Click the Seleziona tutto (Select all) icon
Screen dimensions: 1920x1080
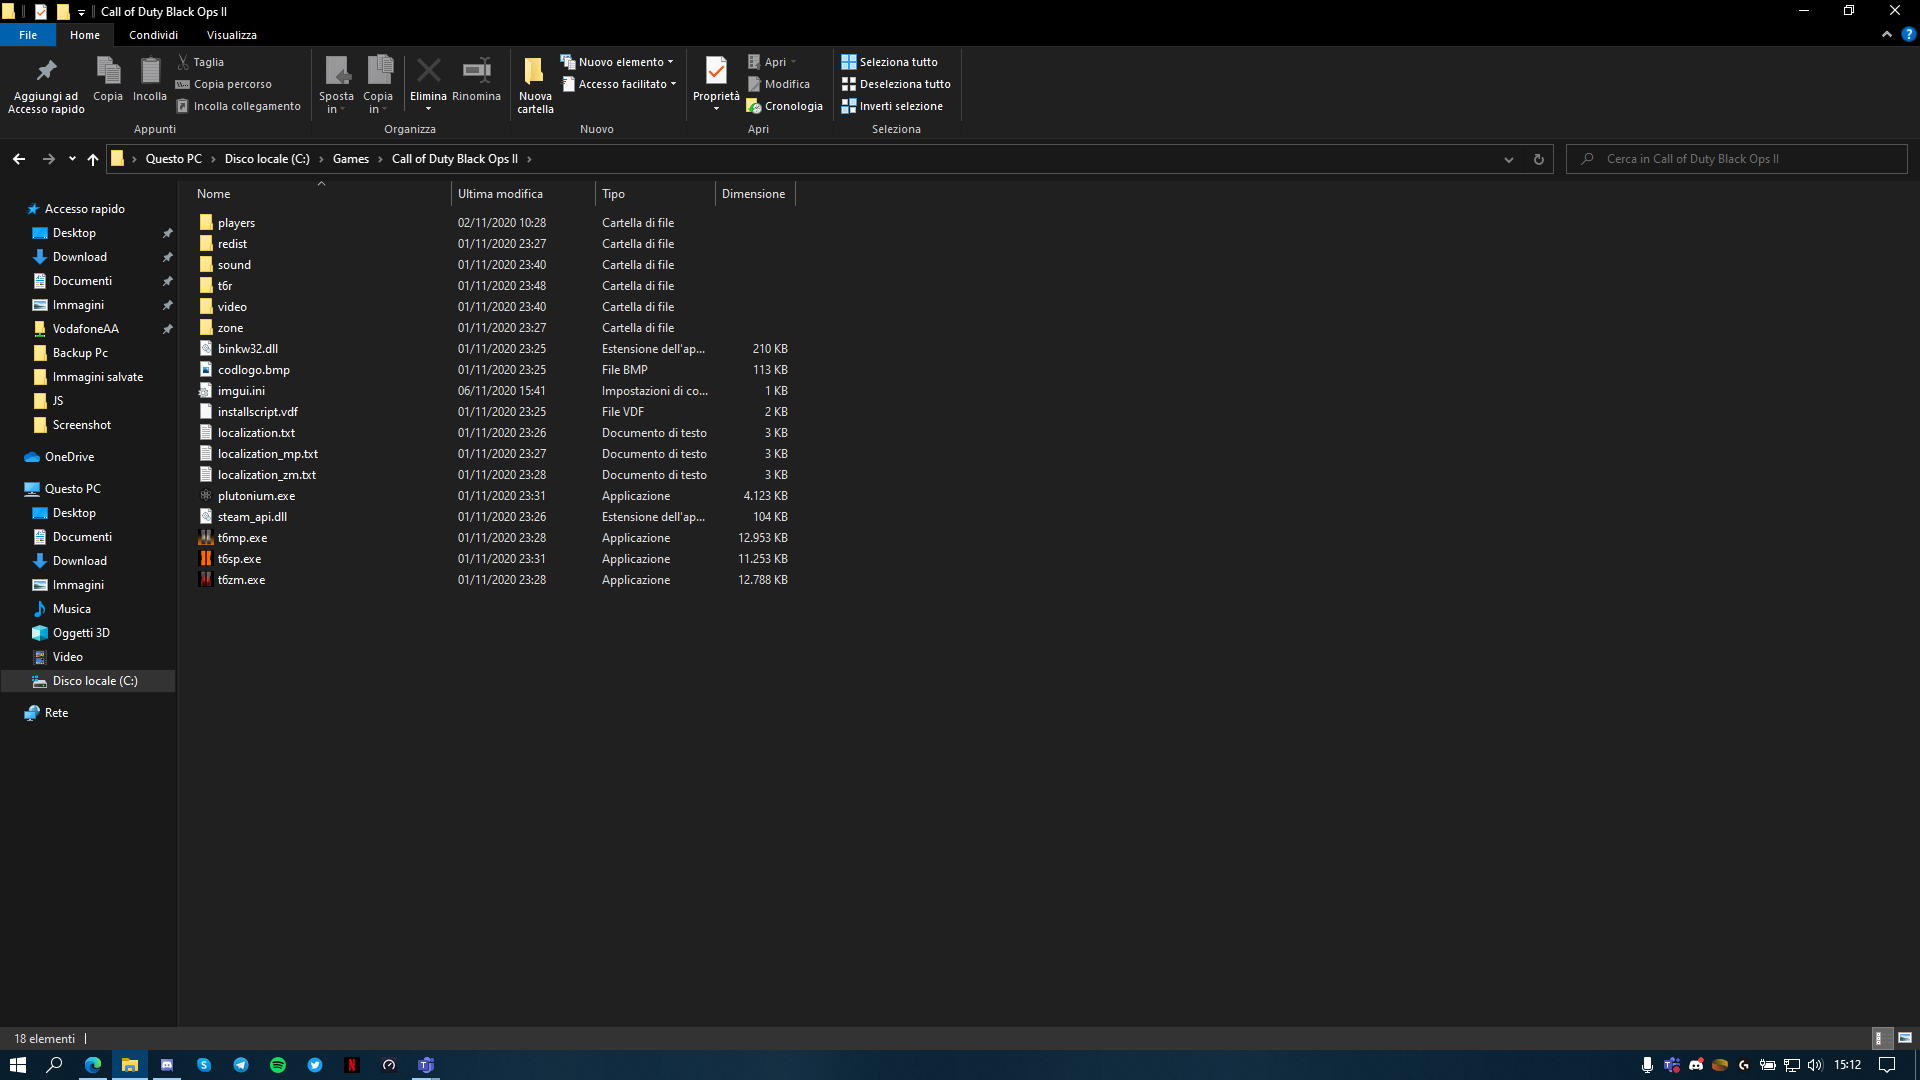coord(849,62)
